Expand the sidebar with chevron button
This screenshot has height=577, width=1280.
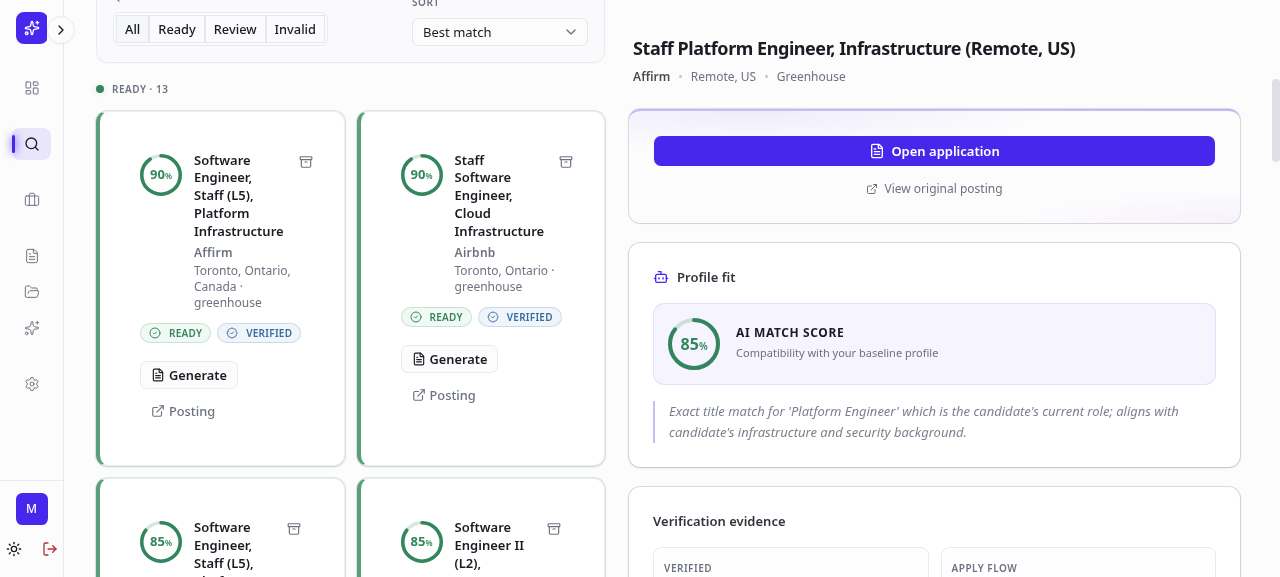click(61, 30)
